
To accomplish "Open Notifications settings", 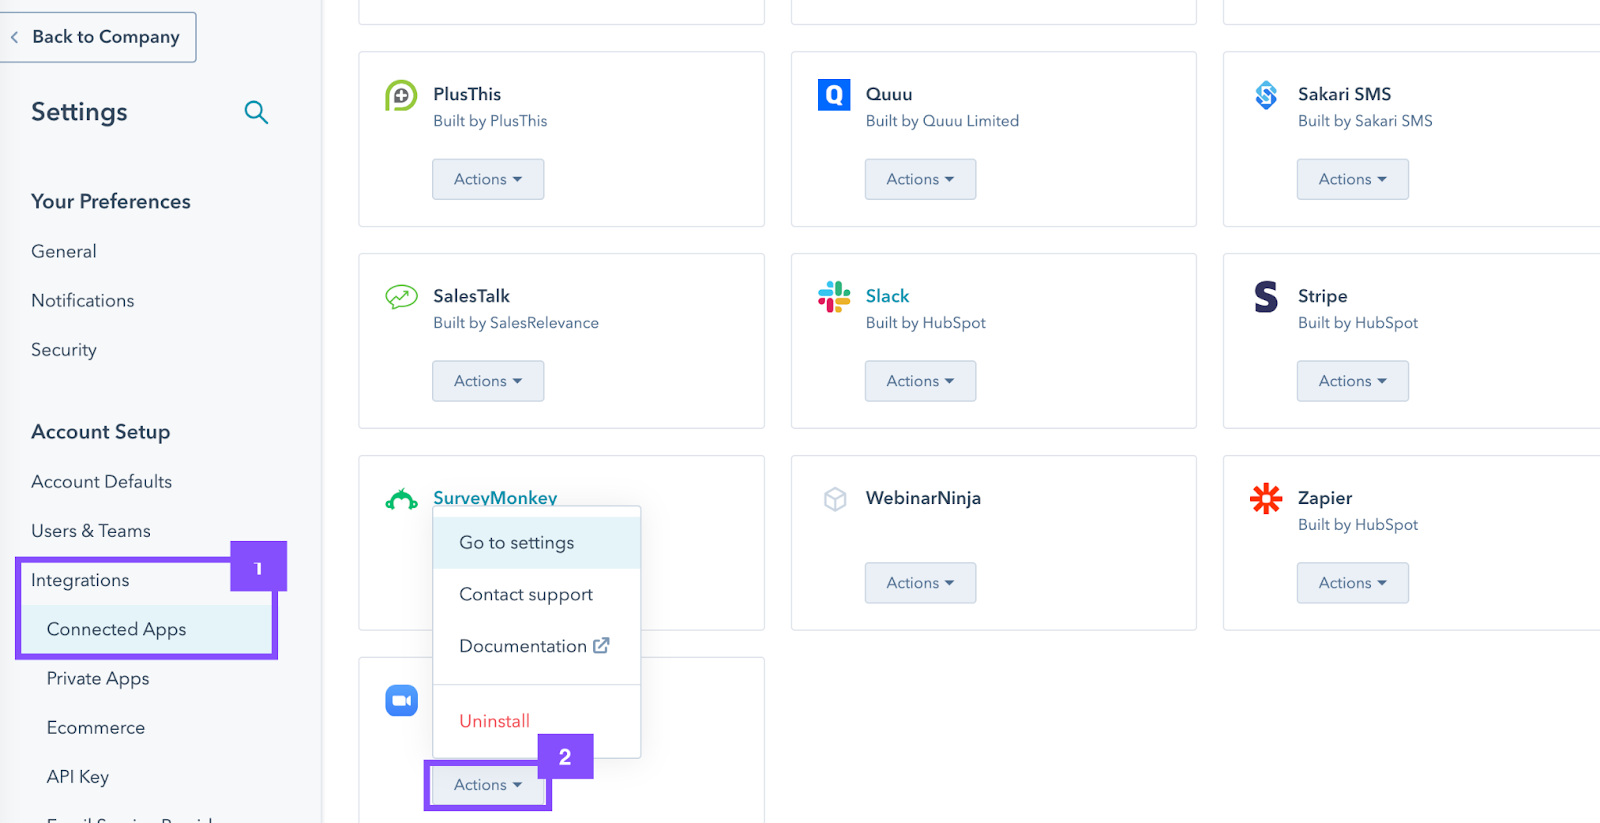I will [82, 301].
